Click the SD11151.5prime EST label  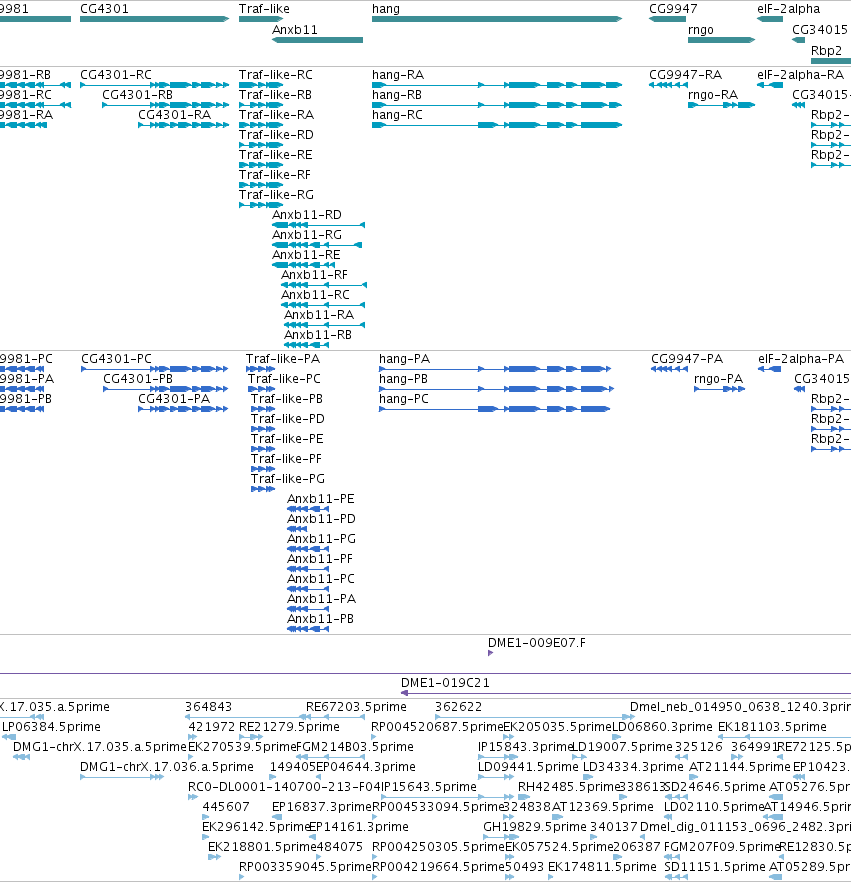pyautogui.click(x=717, y=867)
